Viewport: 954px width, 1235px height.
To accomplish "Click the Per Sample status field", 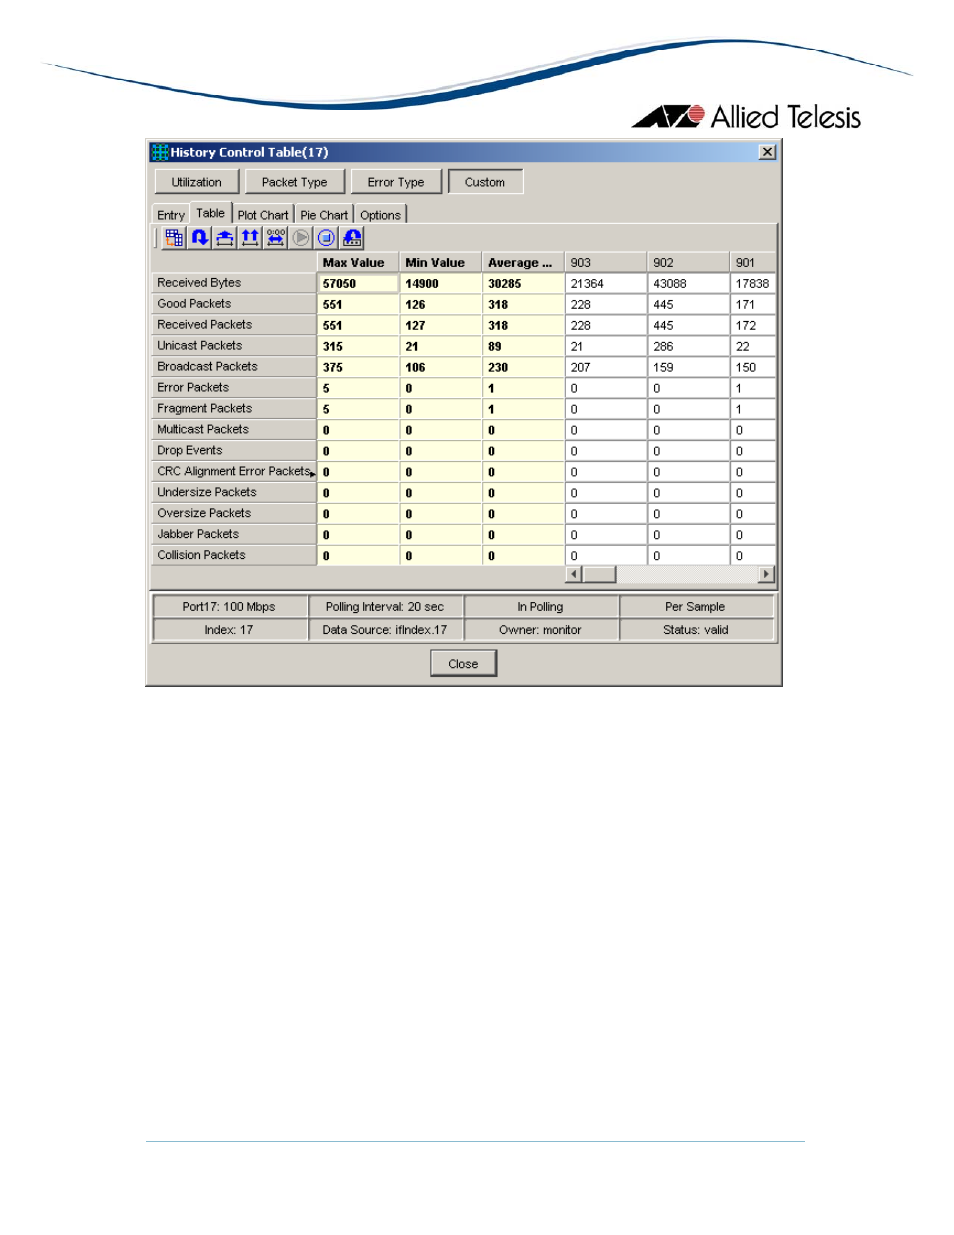I will click(x=696, y=607).
